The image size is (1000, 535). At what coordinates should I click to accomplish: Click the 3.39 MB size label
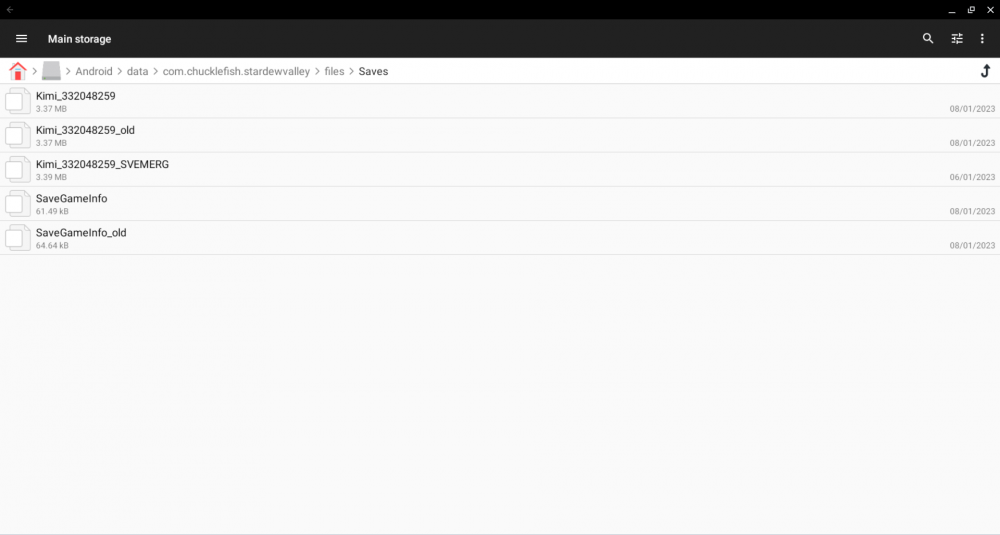pyautogui.click(x=51, y=177)
